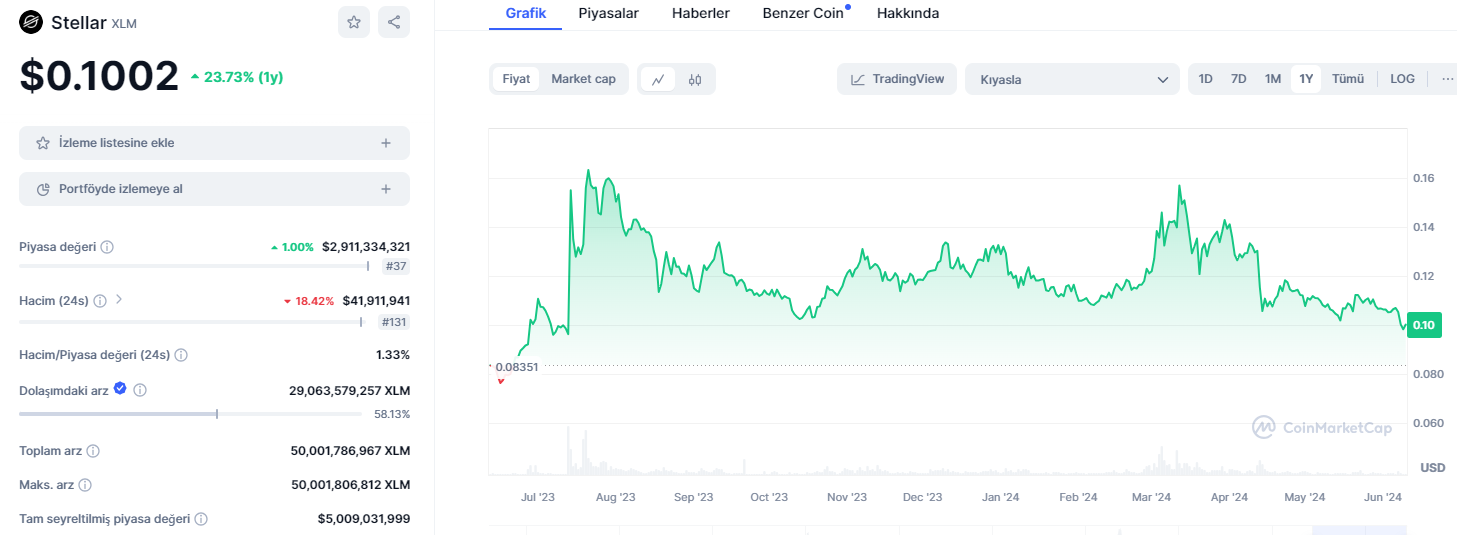Select the 1M time range
The height and width of the screenshot is (535, 1457).
(x=1272, y=79)
